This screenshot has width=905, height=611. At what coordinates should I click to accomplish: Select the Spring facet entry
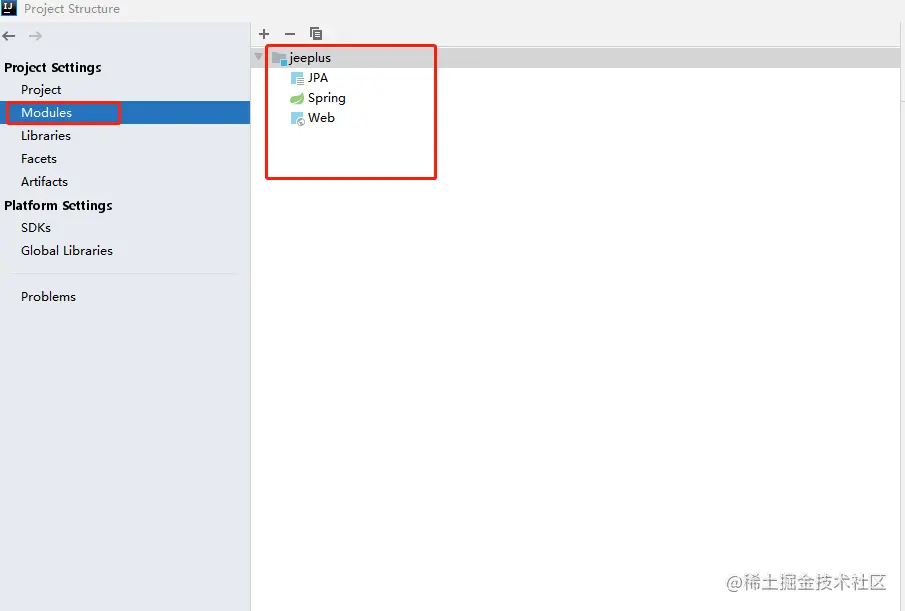(x=327, y=98)
